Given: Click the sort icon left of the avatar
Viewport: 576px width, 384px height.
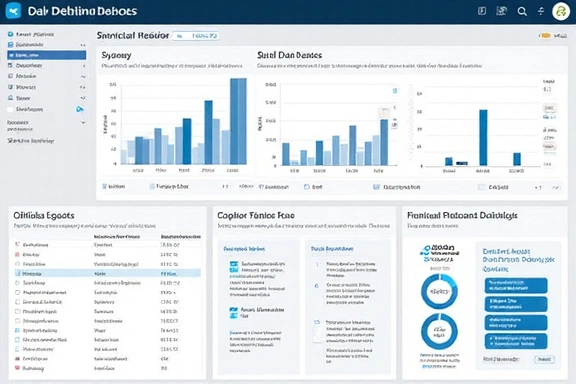Looking at the screenshot, I should click(x=541, y=11).
